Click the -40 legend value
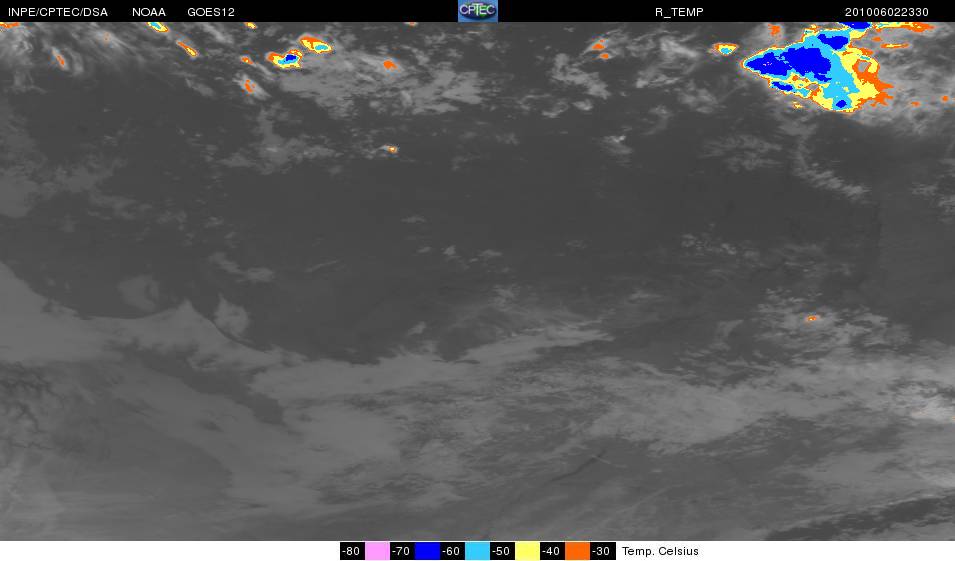Screen dimensions: 955x561 click(x=552, y=551)
